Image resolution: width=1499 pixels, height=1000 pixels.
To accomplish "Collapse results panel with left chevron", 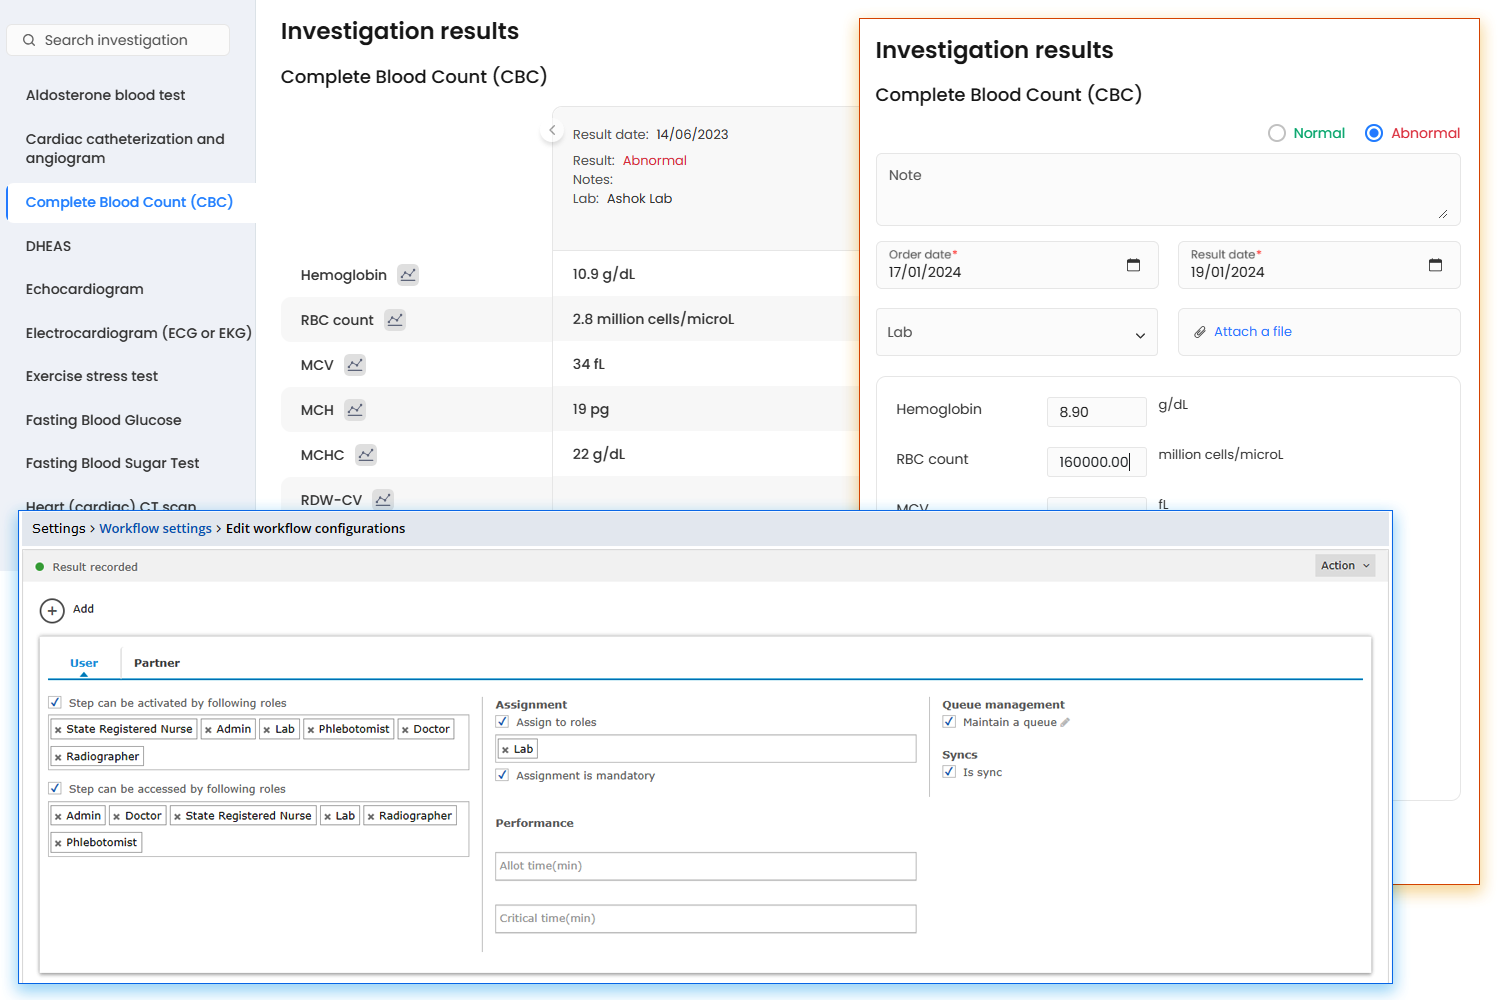I will click(552, 131).
